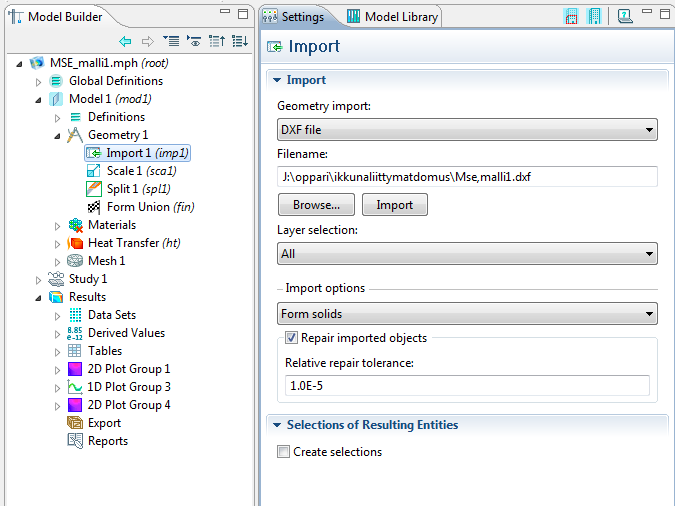Click the Expand All tree icon
The height and width of the screenshot is (506, 675).
tap(240, 41)
